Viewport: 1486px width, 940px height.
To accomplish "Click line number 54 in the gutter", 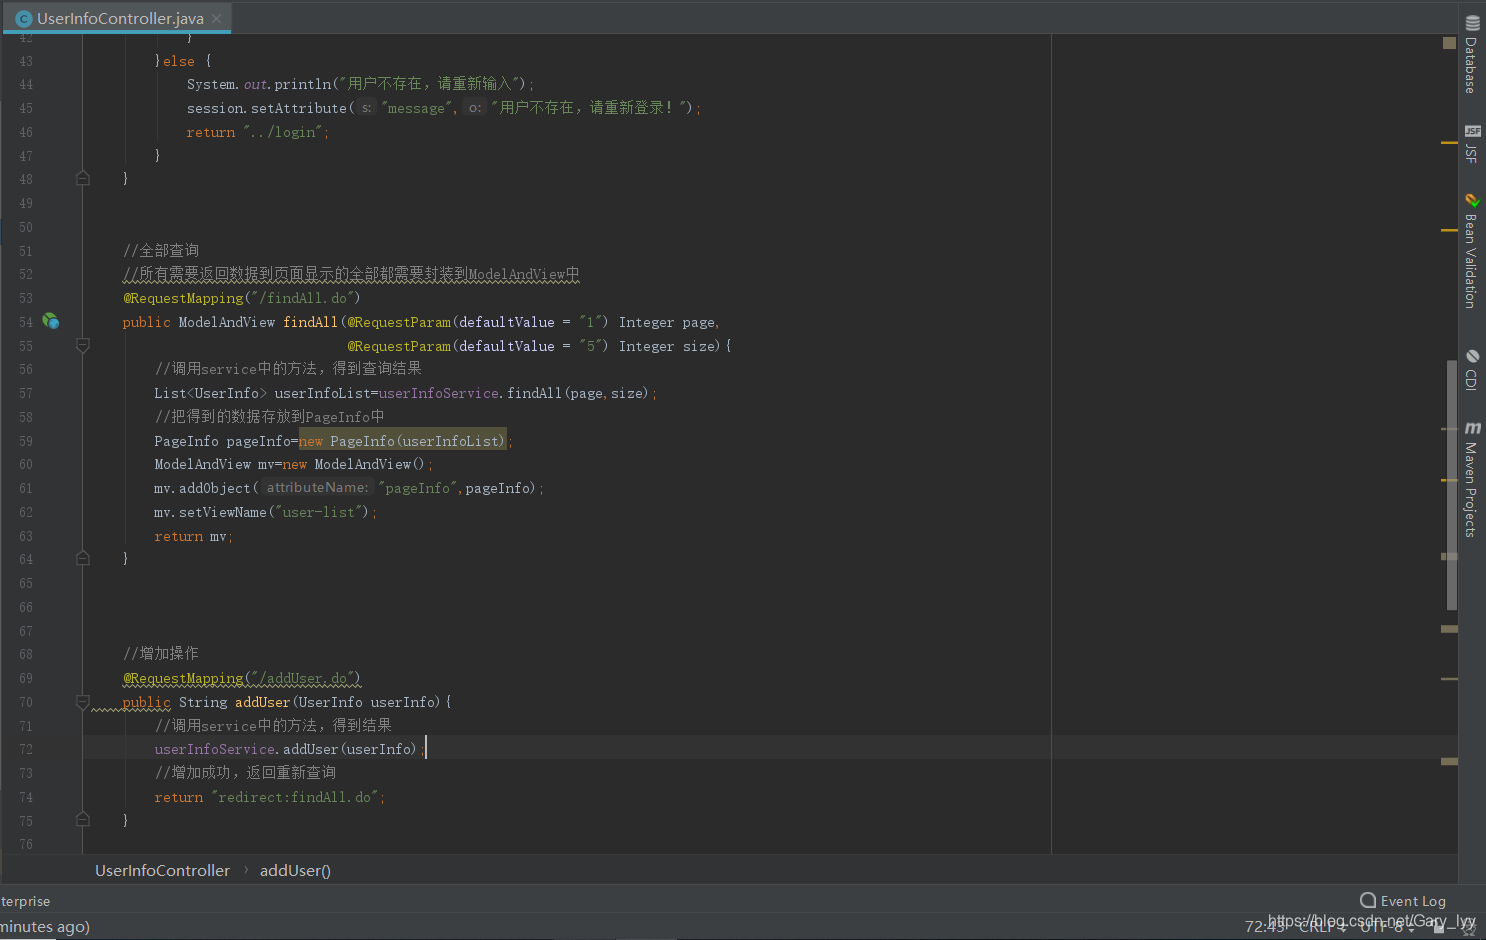I will point(26,322).
